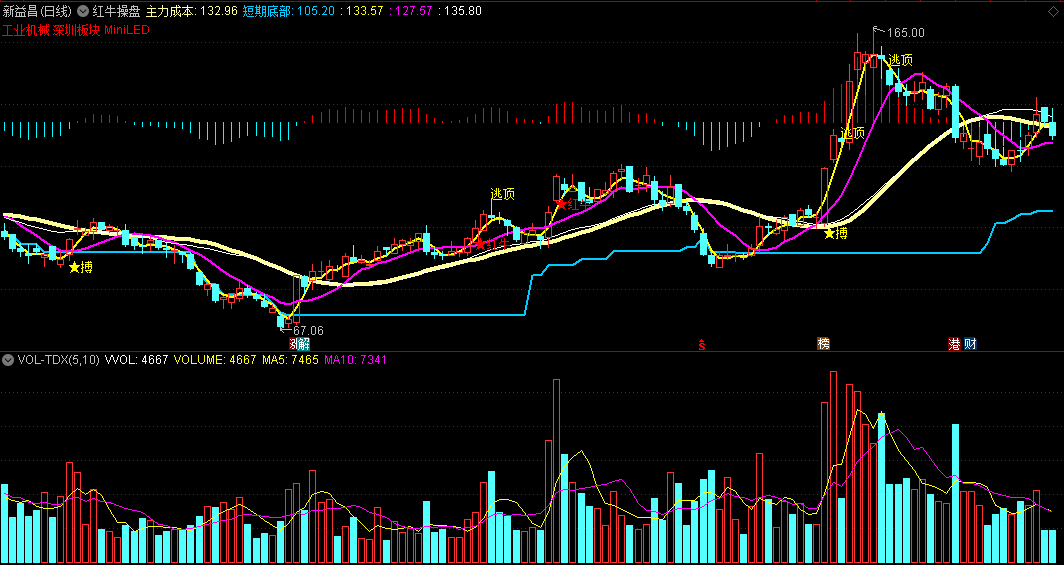Open the VOL-TDX indicator dropdown arrow
The height and width of the screenshot is (565, 1064).
(9, 359)
